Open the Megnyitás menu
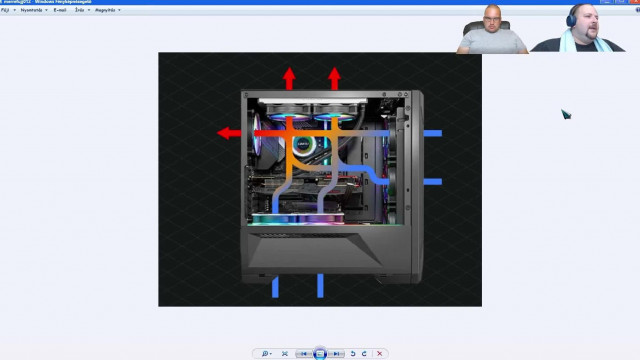 point(105,10)
